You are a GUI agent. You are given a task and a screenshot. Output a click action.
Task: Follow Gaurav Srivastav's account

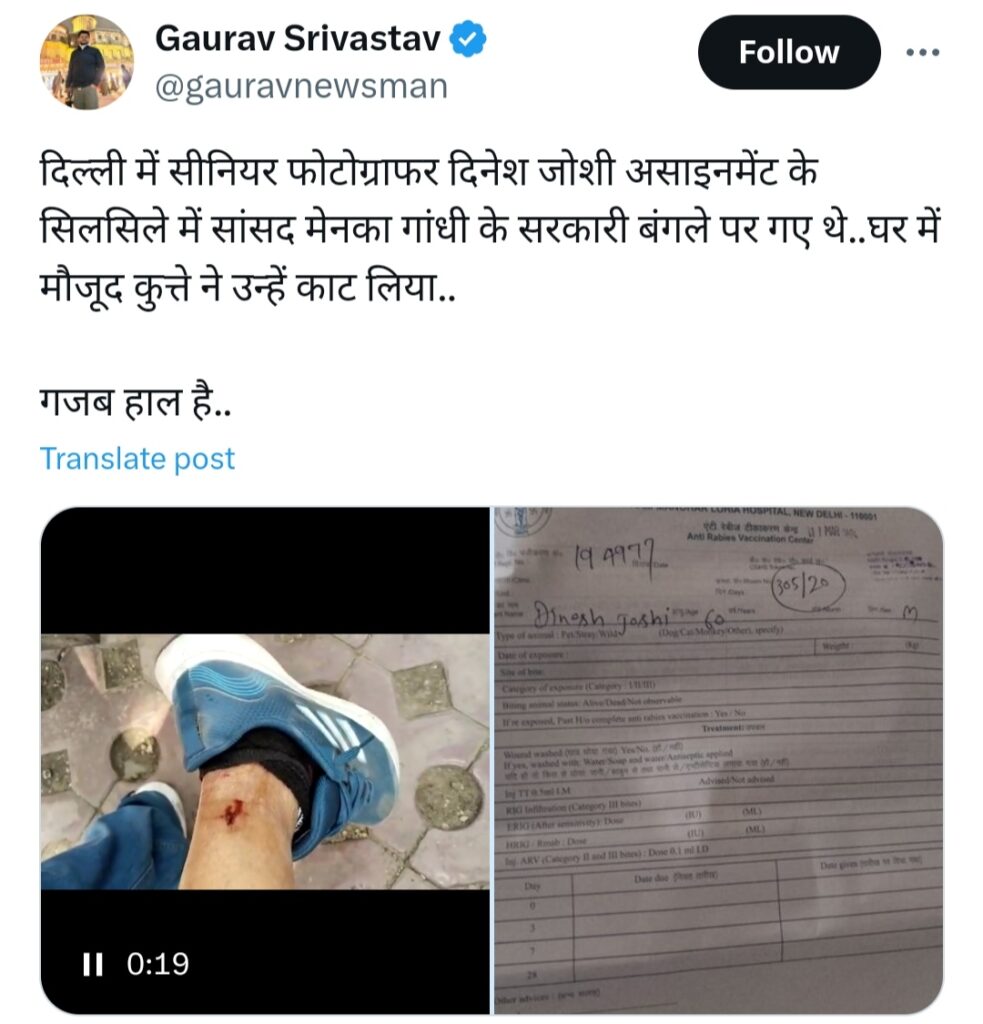pos(788,52)
